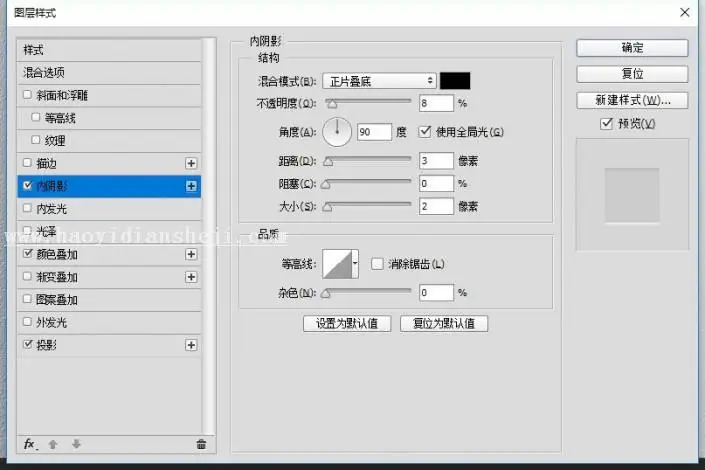Add another 内阴影 effect with plus icon
Screen dimensions: 705x470
[191, 186]
